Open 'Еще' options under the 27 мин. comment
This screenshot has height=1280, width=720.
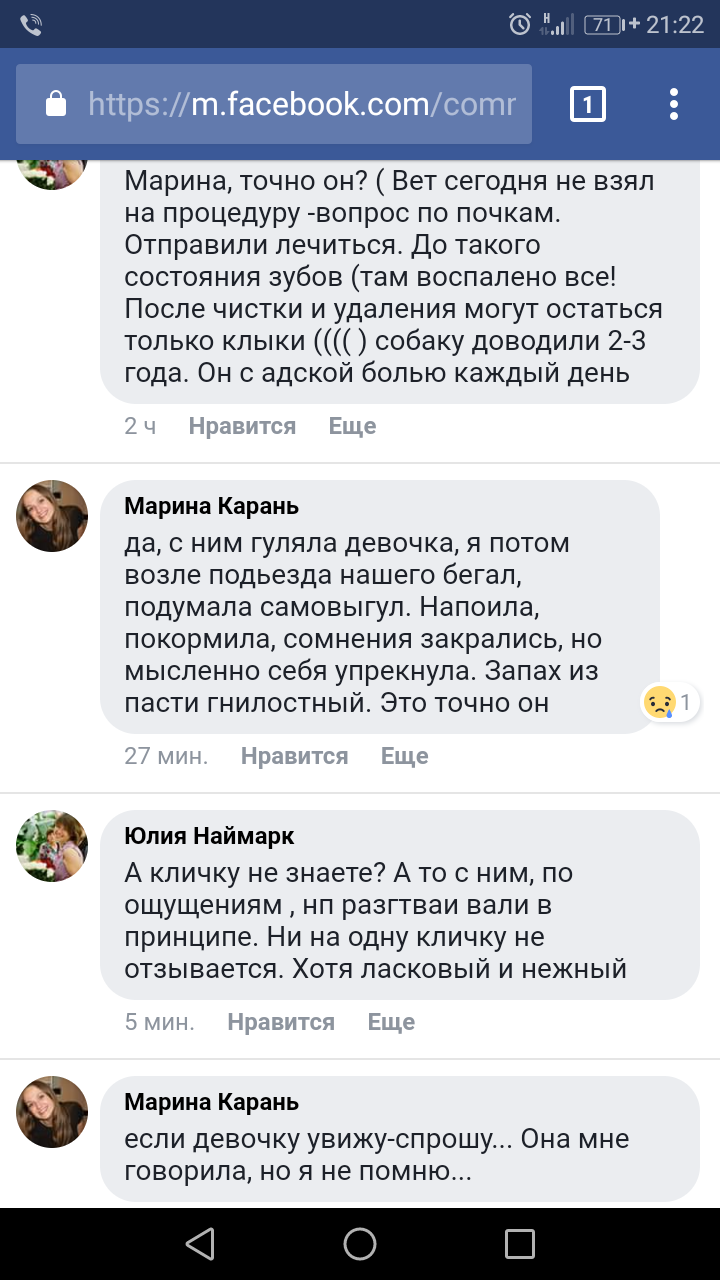coord(404,756)
